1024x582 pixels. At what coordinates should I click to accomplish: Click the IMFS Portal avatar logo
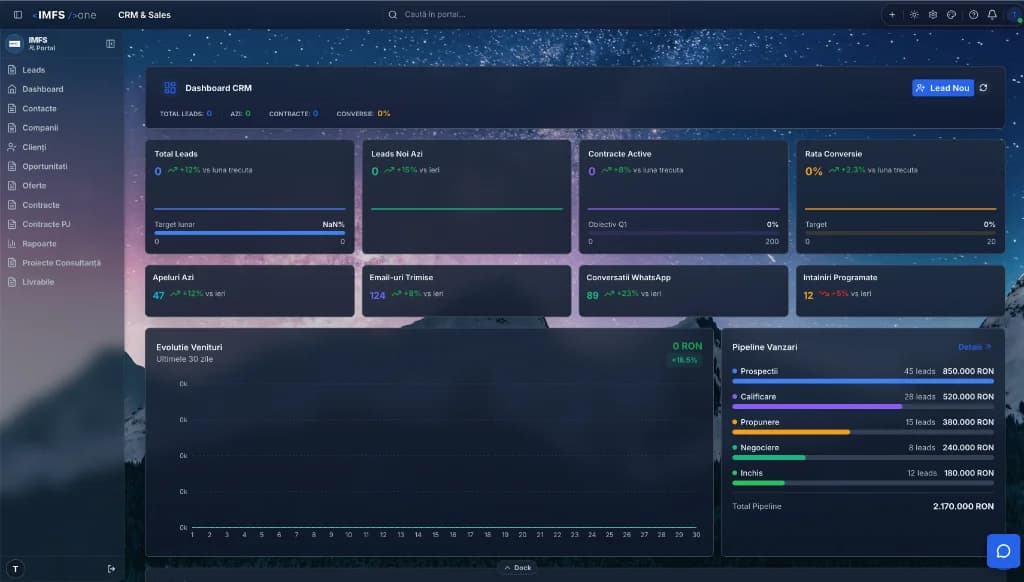pos(14,44)
